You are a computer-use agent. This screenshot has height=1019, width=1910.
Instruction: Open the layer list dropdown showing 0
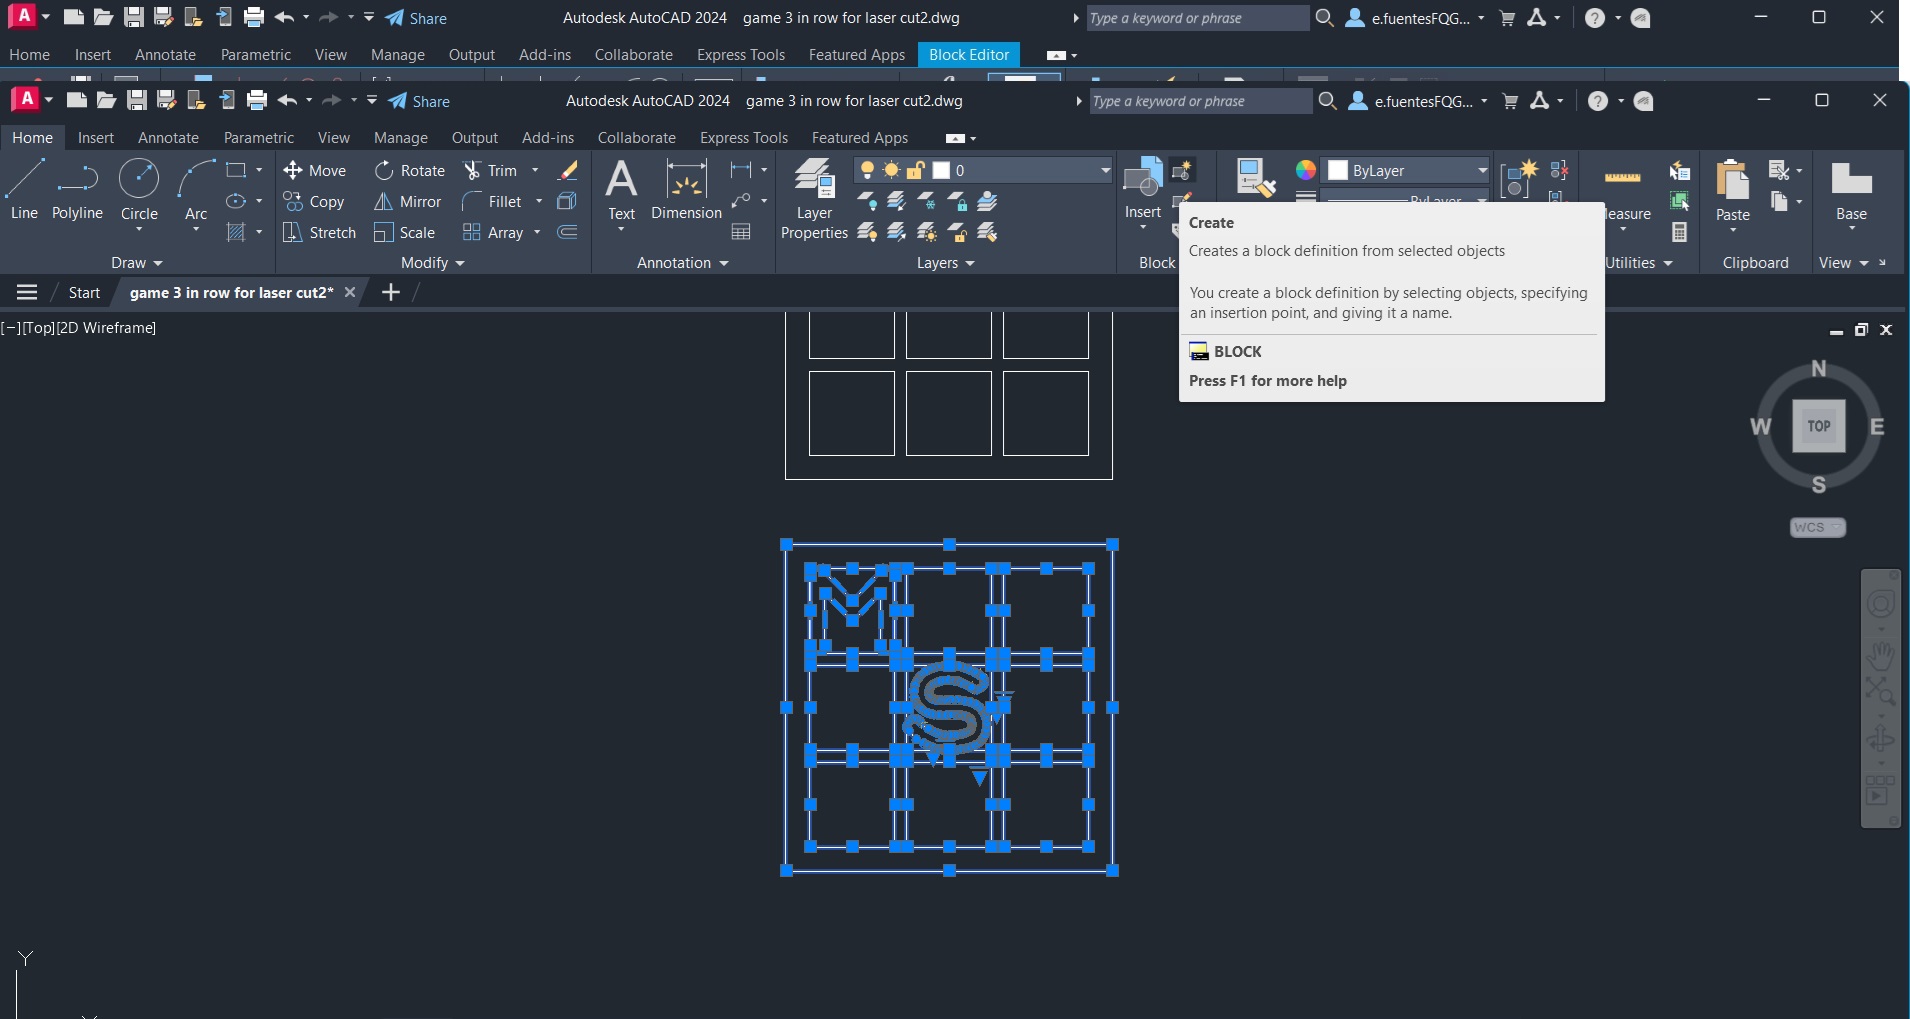click(1105, 170)
